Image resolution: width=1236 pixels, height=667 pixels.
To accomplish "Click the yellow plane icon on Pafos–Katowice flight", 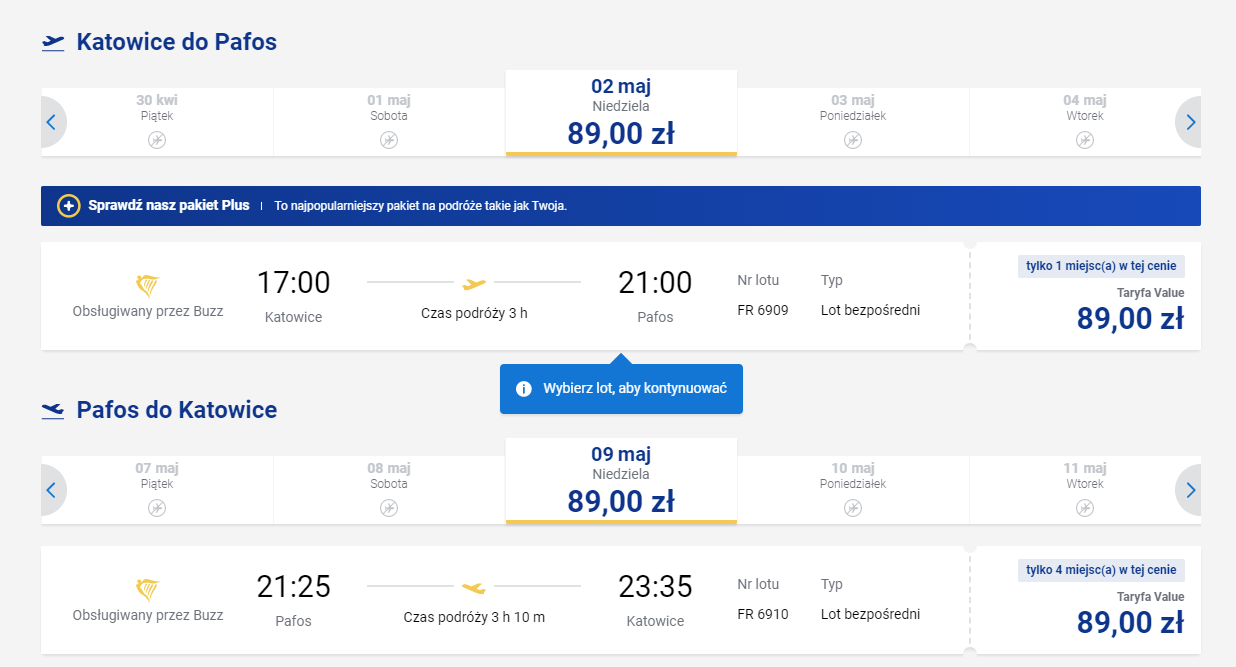I will click(474, 586).
